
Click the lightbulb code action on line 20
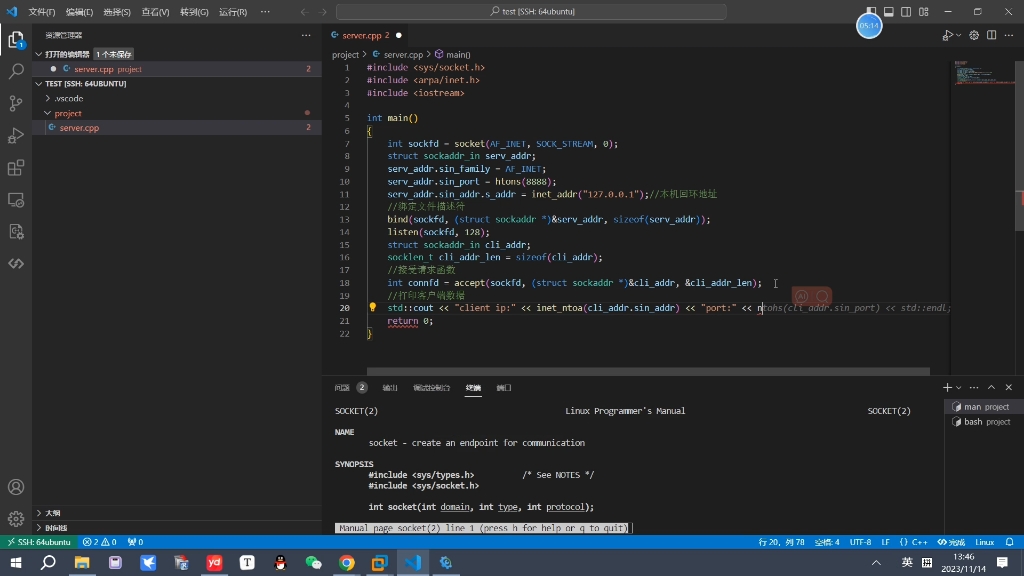tap(373, 307)
